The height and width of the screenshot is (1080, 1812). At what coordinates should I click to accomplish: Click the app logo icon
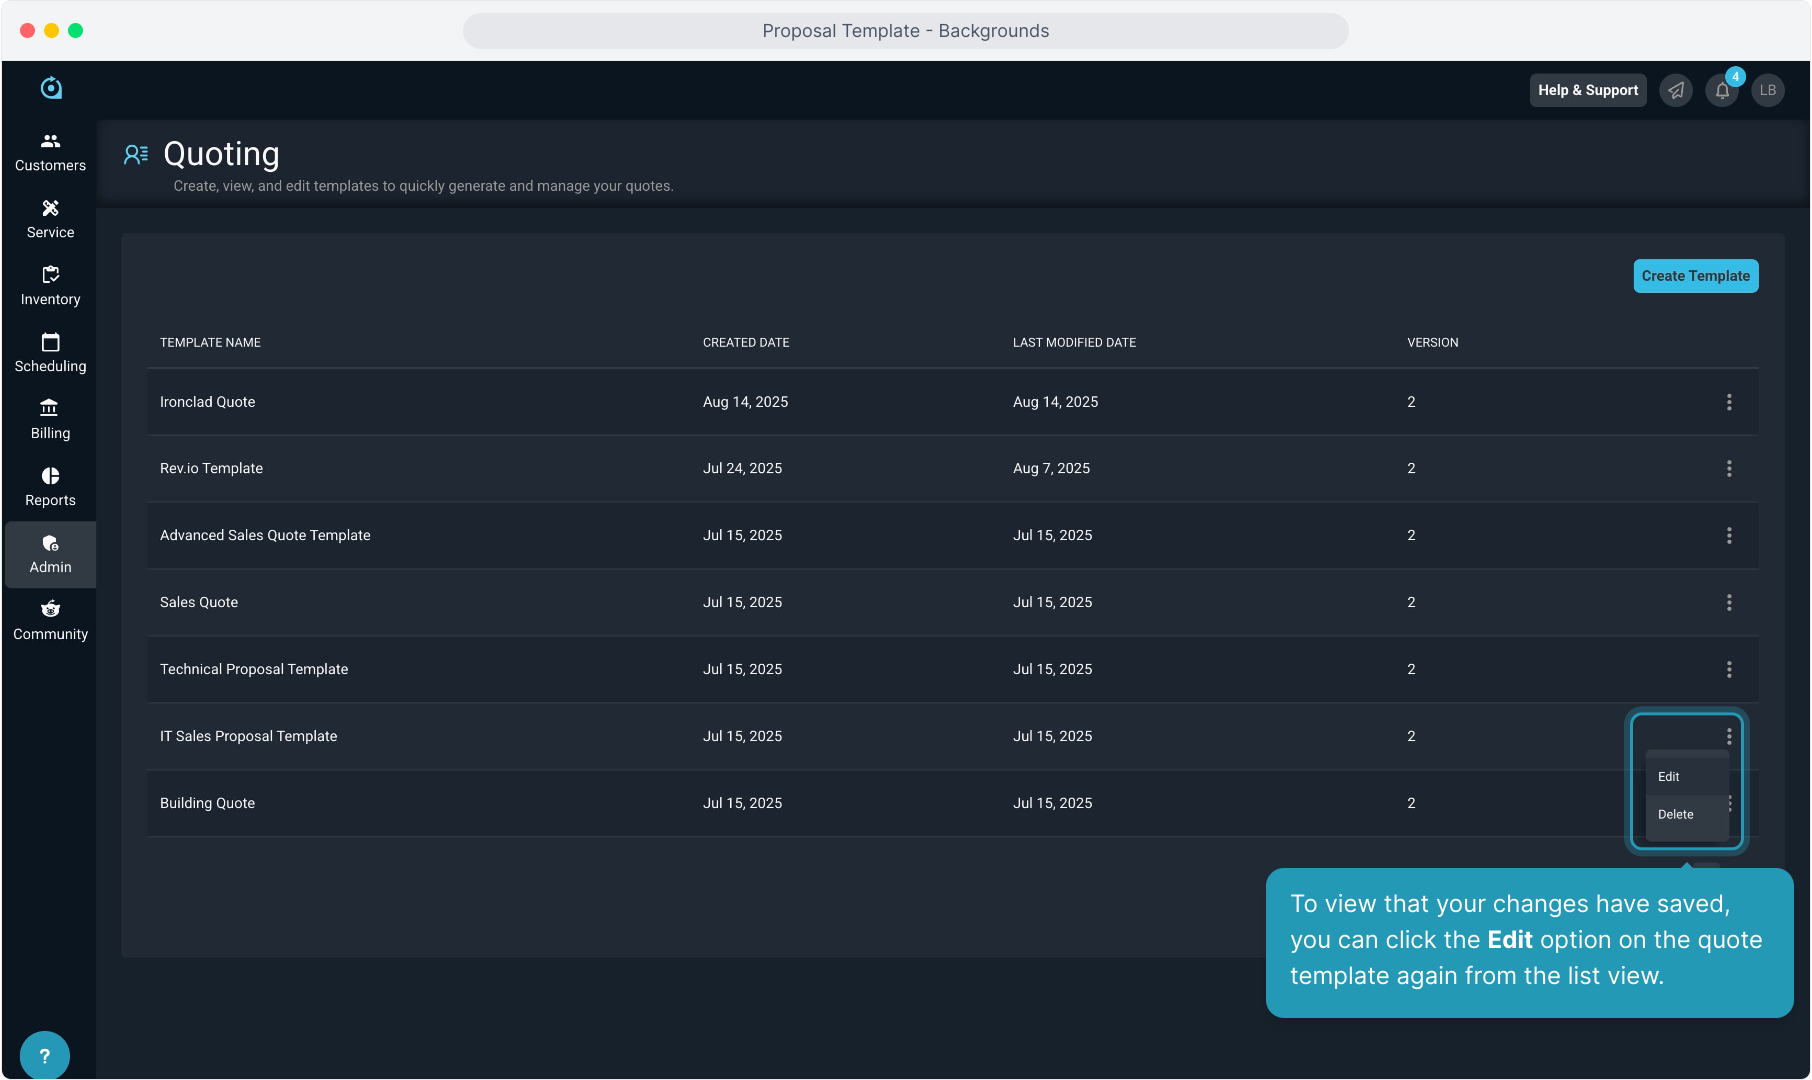click(x=51, y=88)
